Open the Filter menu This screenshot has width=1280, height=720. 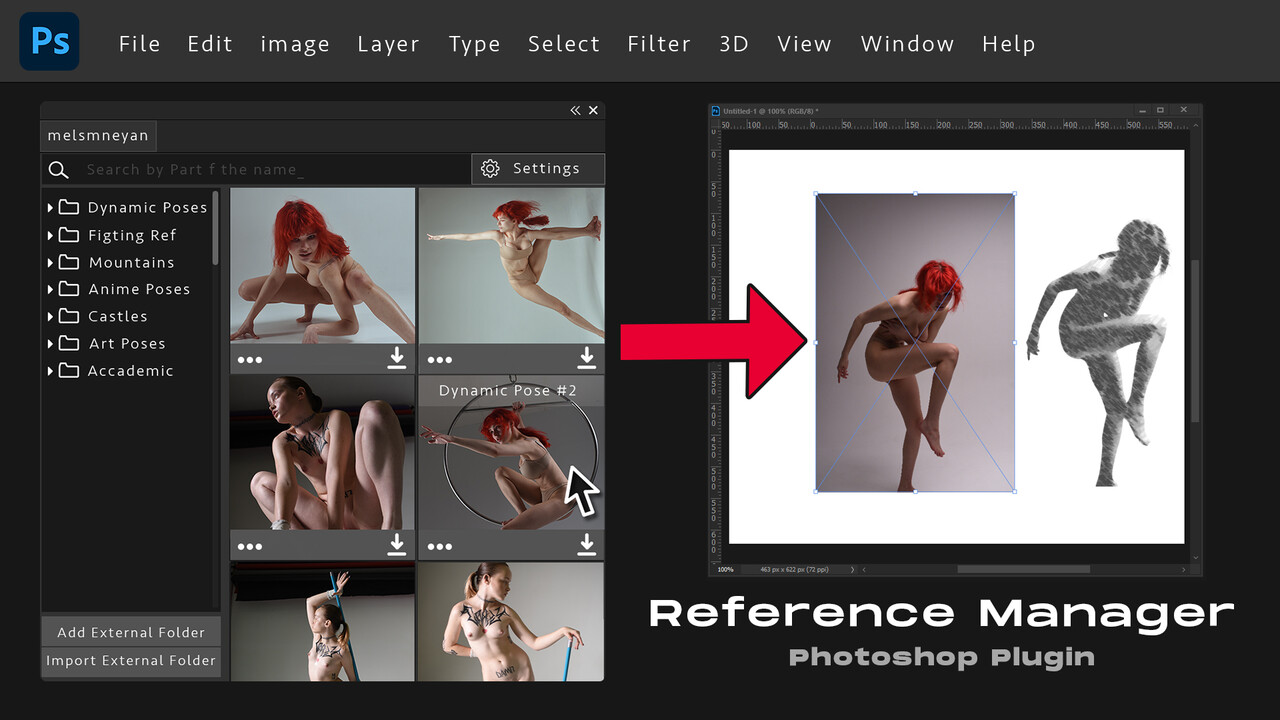(x=659, y=44)
